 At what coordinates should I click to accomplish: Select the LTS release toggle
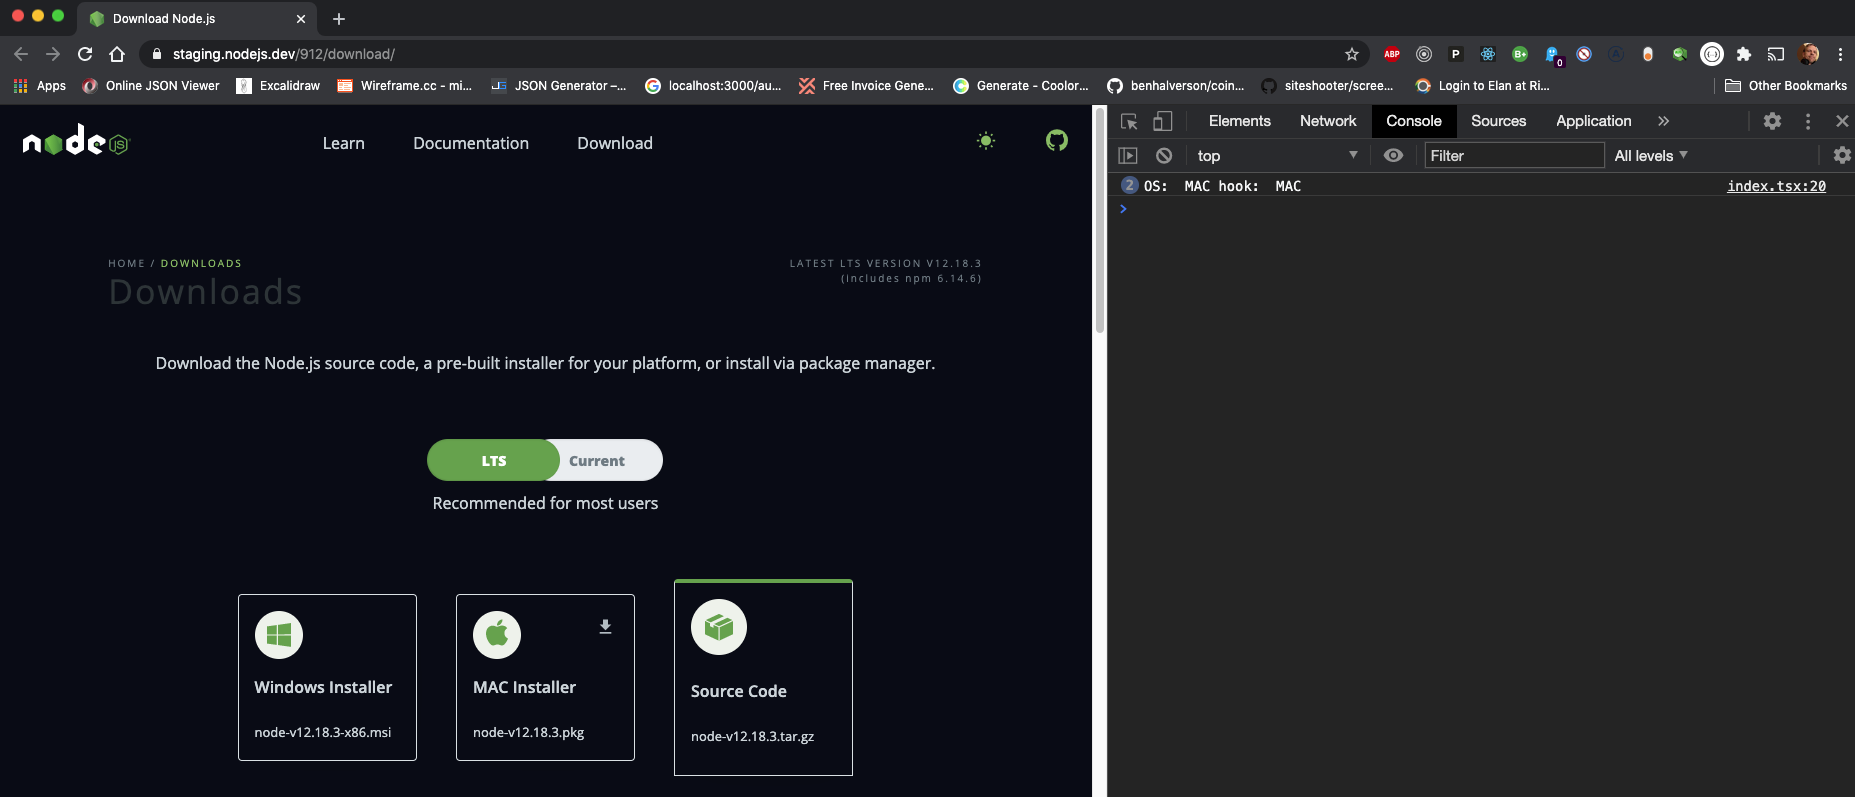493,460
